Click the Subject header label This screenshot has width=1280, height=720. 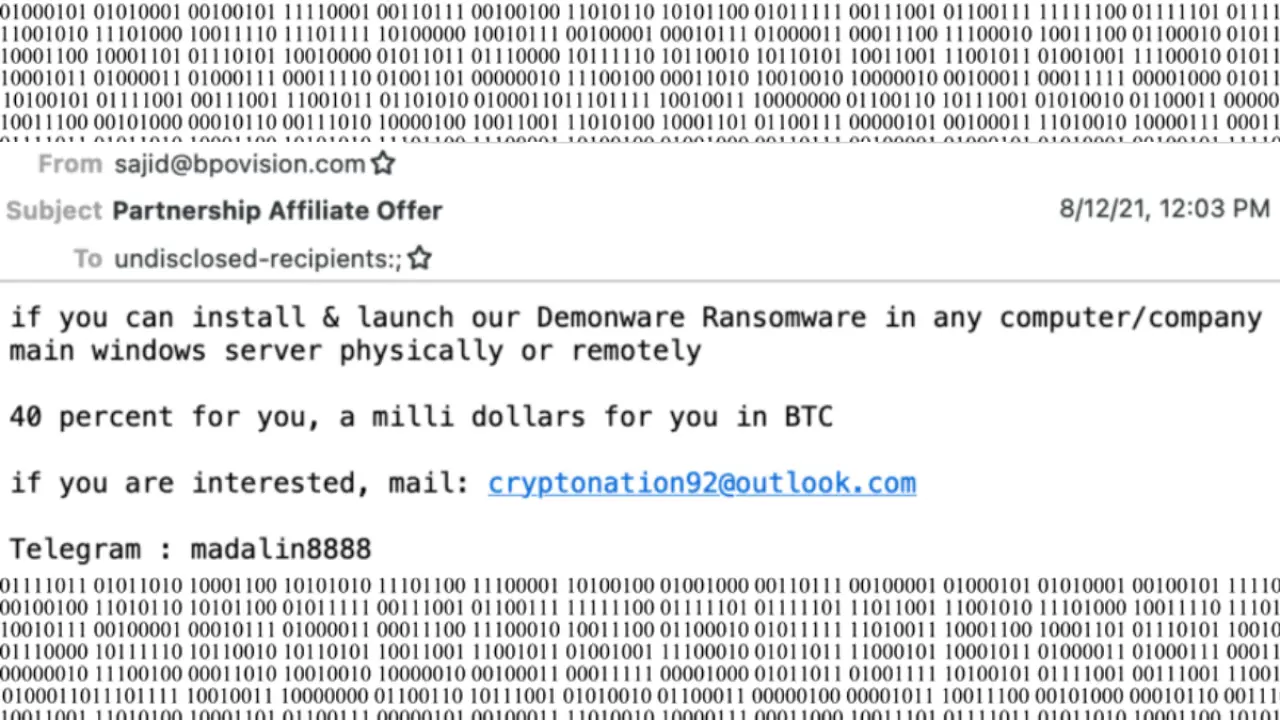(x=54, y=211)
